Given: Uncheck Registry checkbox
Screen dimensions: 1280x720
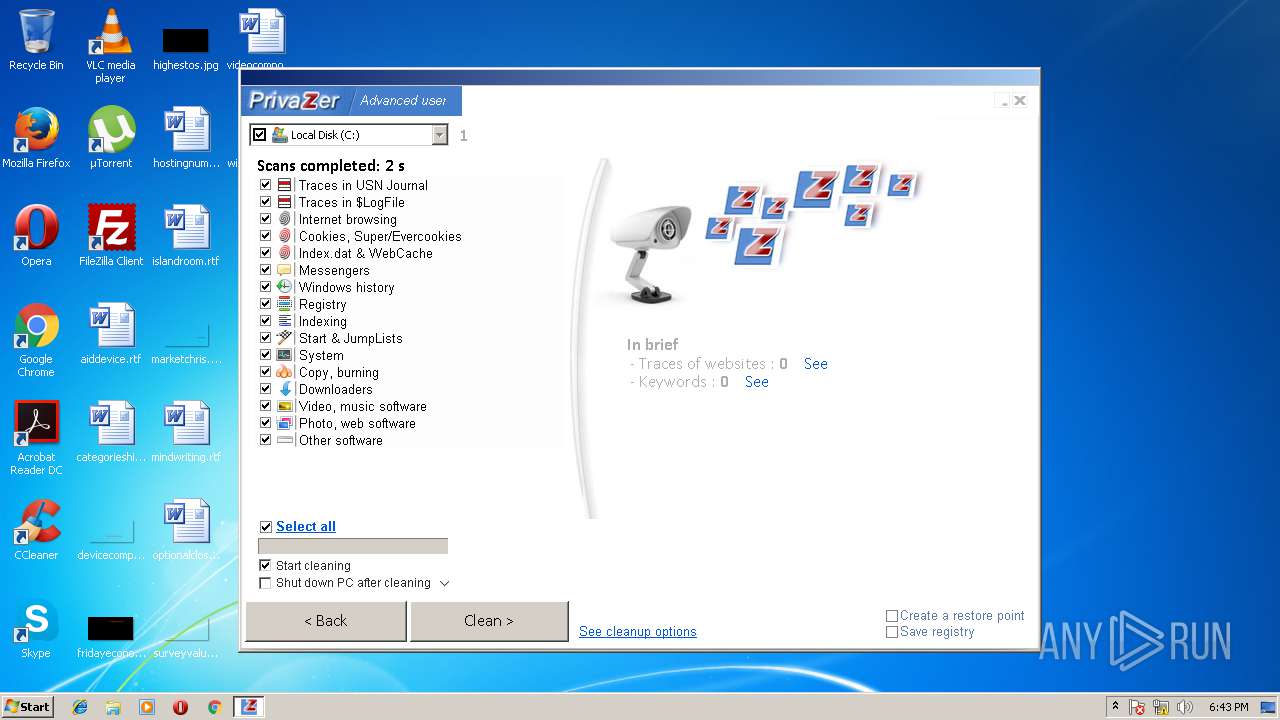Looking at the screenshot, I should point(265,304).
